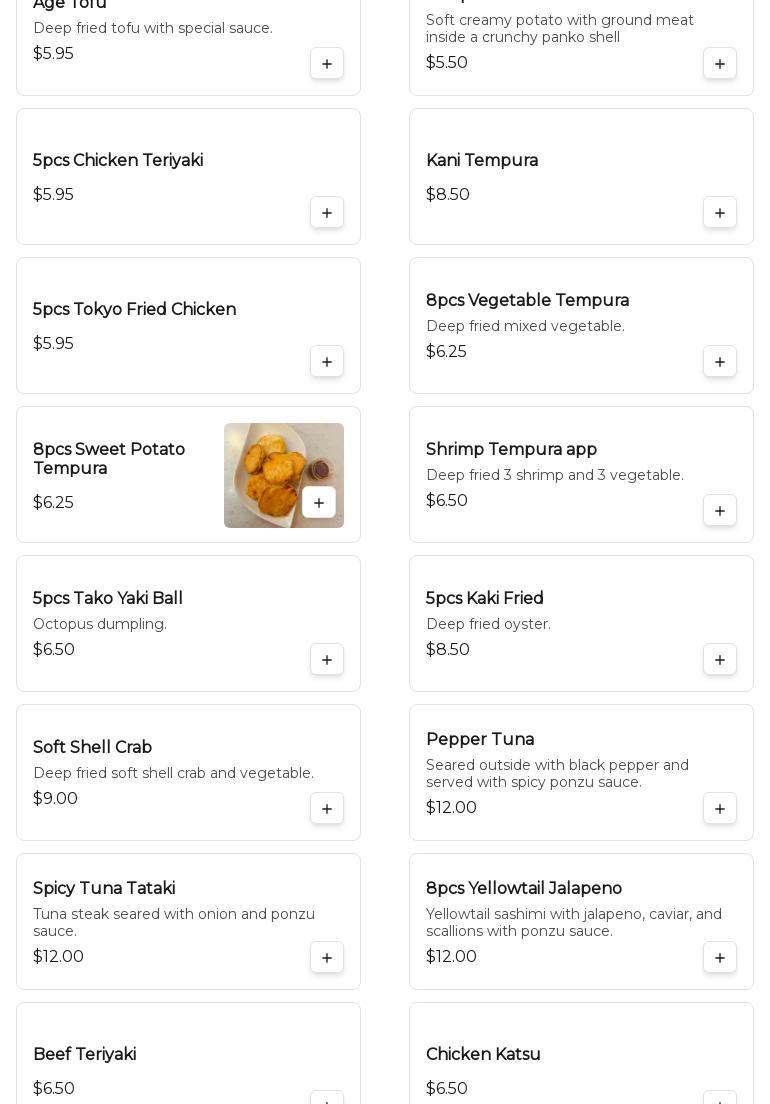770x1104 pixels.
Task: Add Age Tofu to cart
Action: click(x=327, y=64)
